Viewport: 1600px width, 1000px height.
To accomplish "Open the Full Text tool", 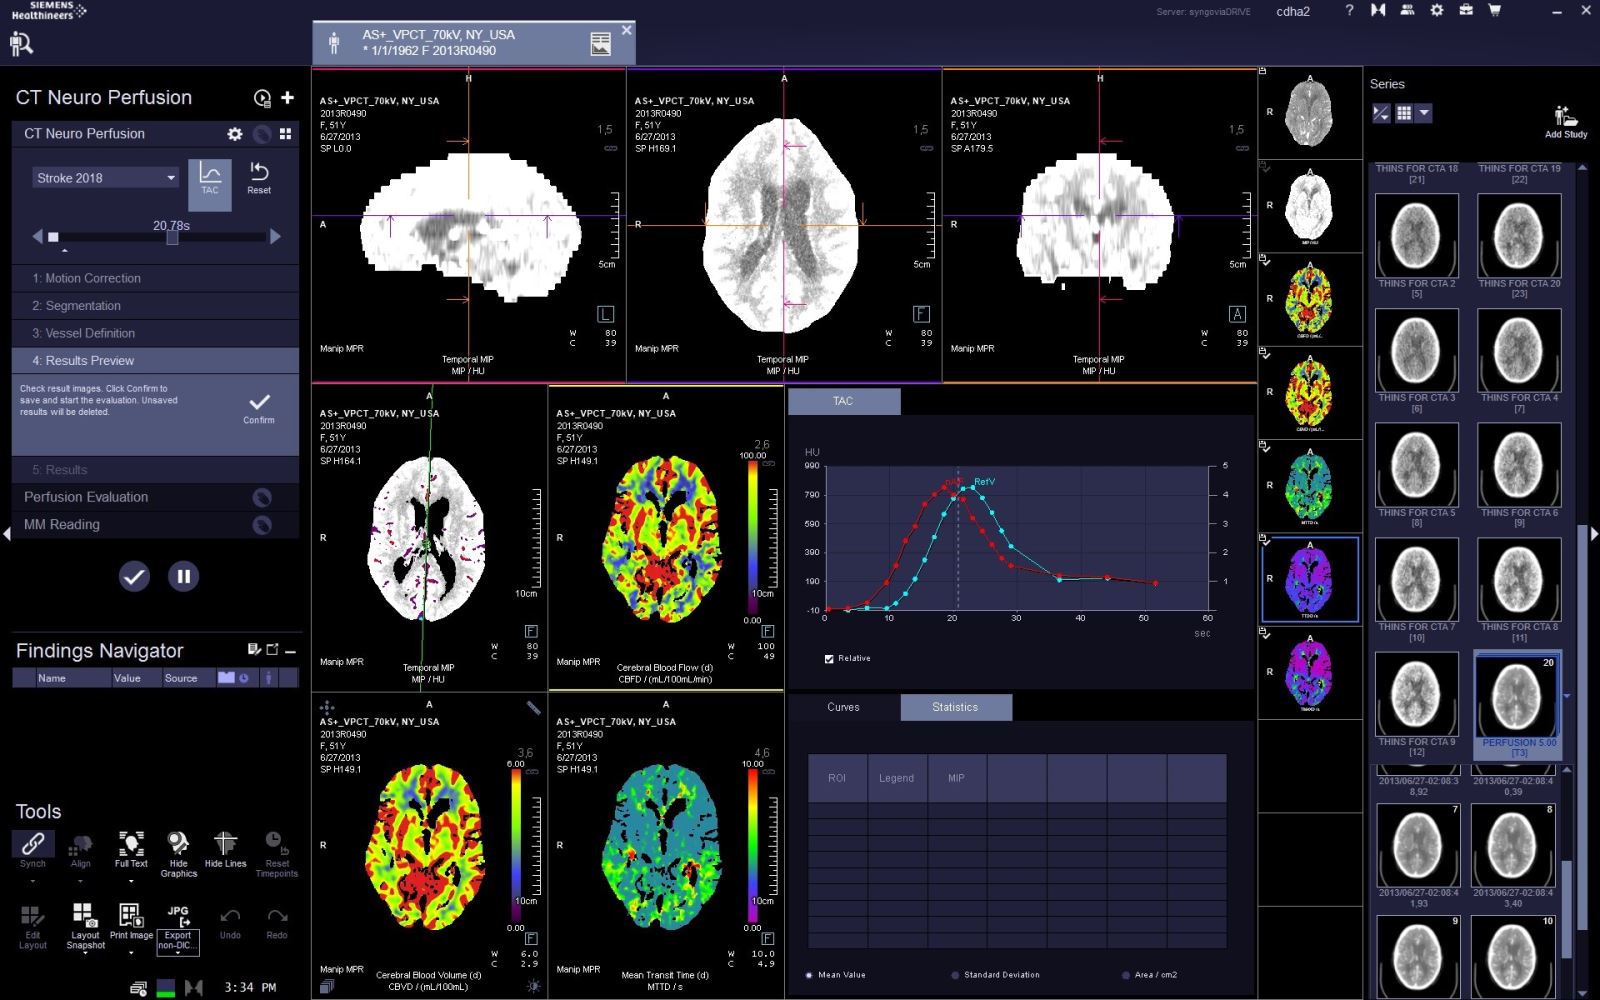I will pyautogui.click(x=131, y=846).
